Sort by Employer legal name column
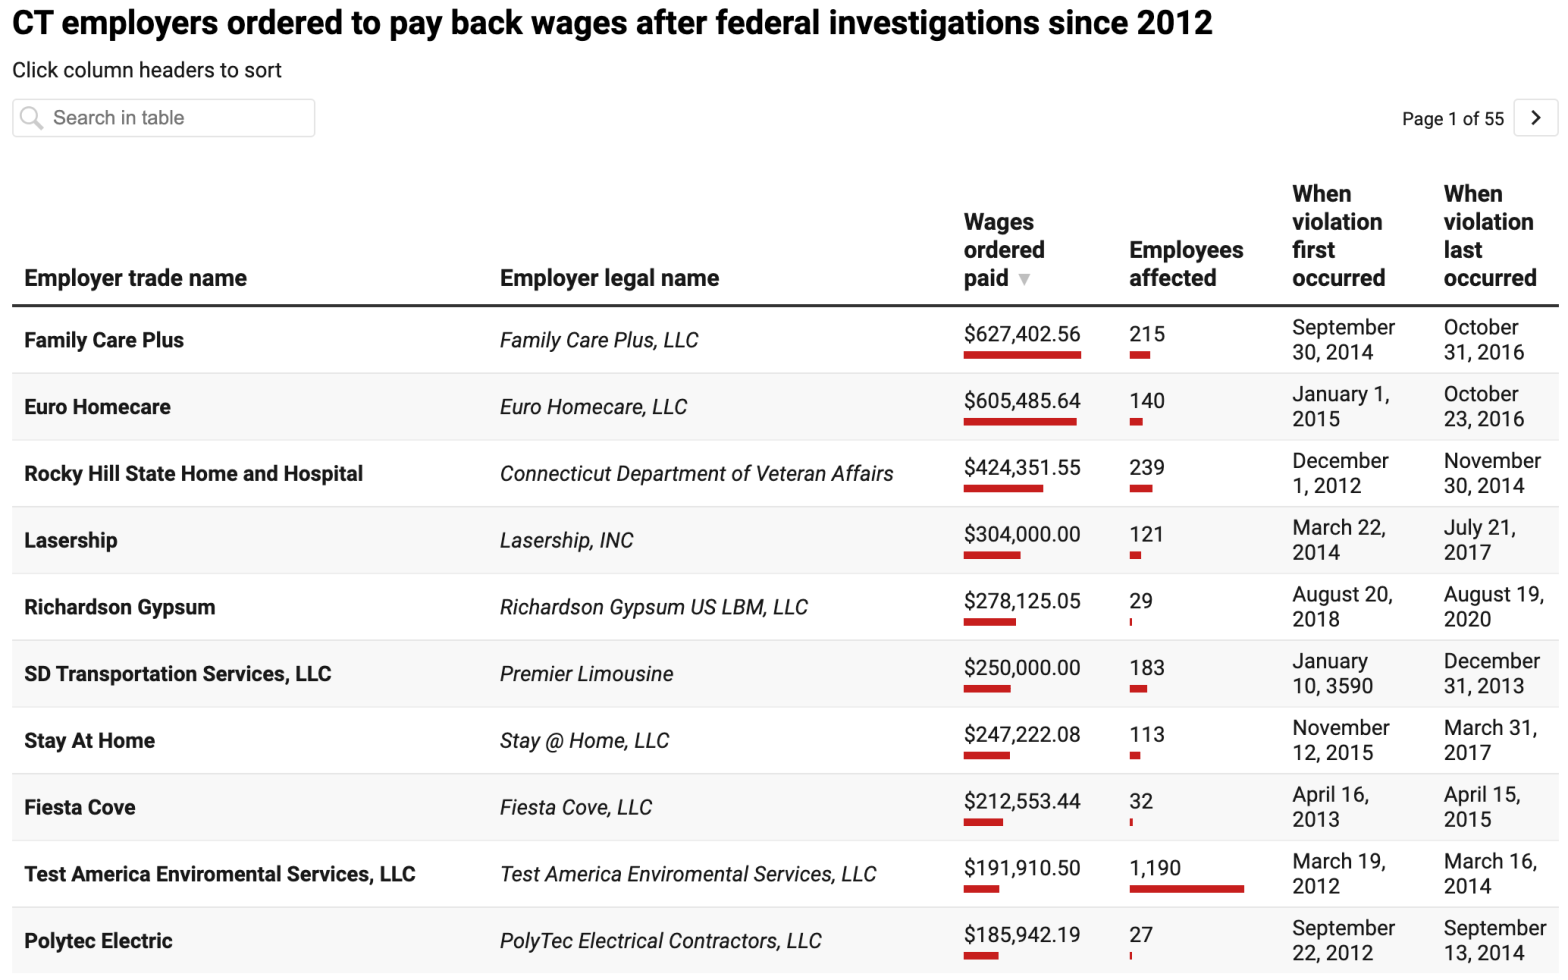The height and width of the screenshot is (980, 1568). point(609,278)
